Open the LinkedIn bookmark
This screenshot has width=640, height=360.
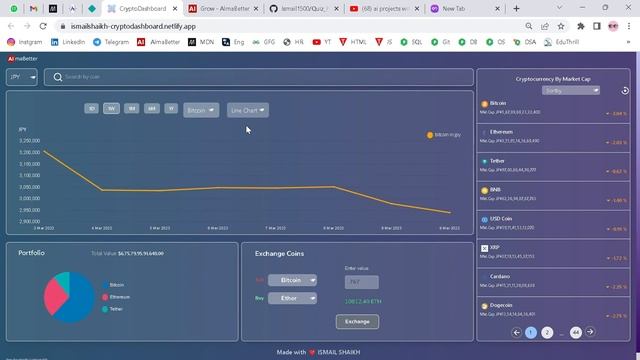[x=68, y=42]
